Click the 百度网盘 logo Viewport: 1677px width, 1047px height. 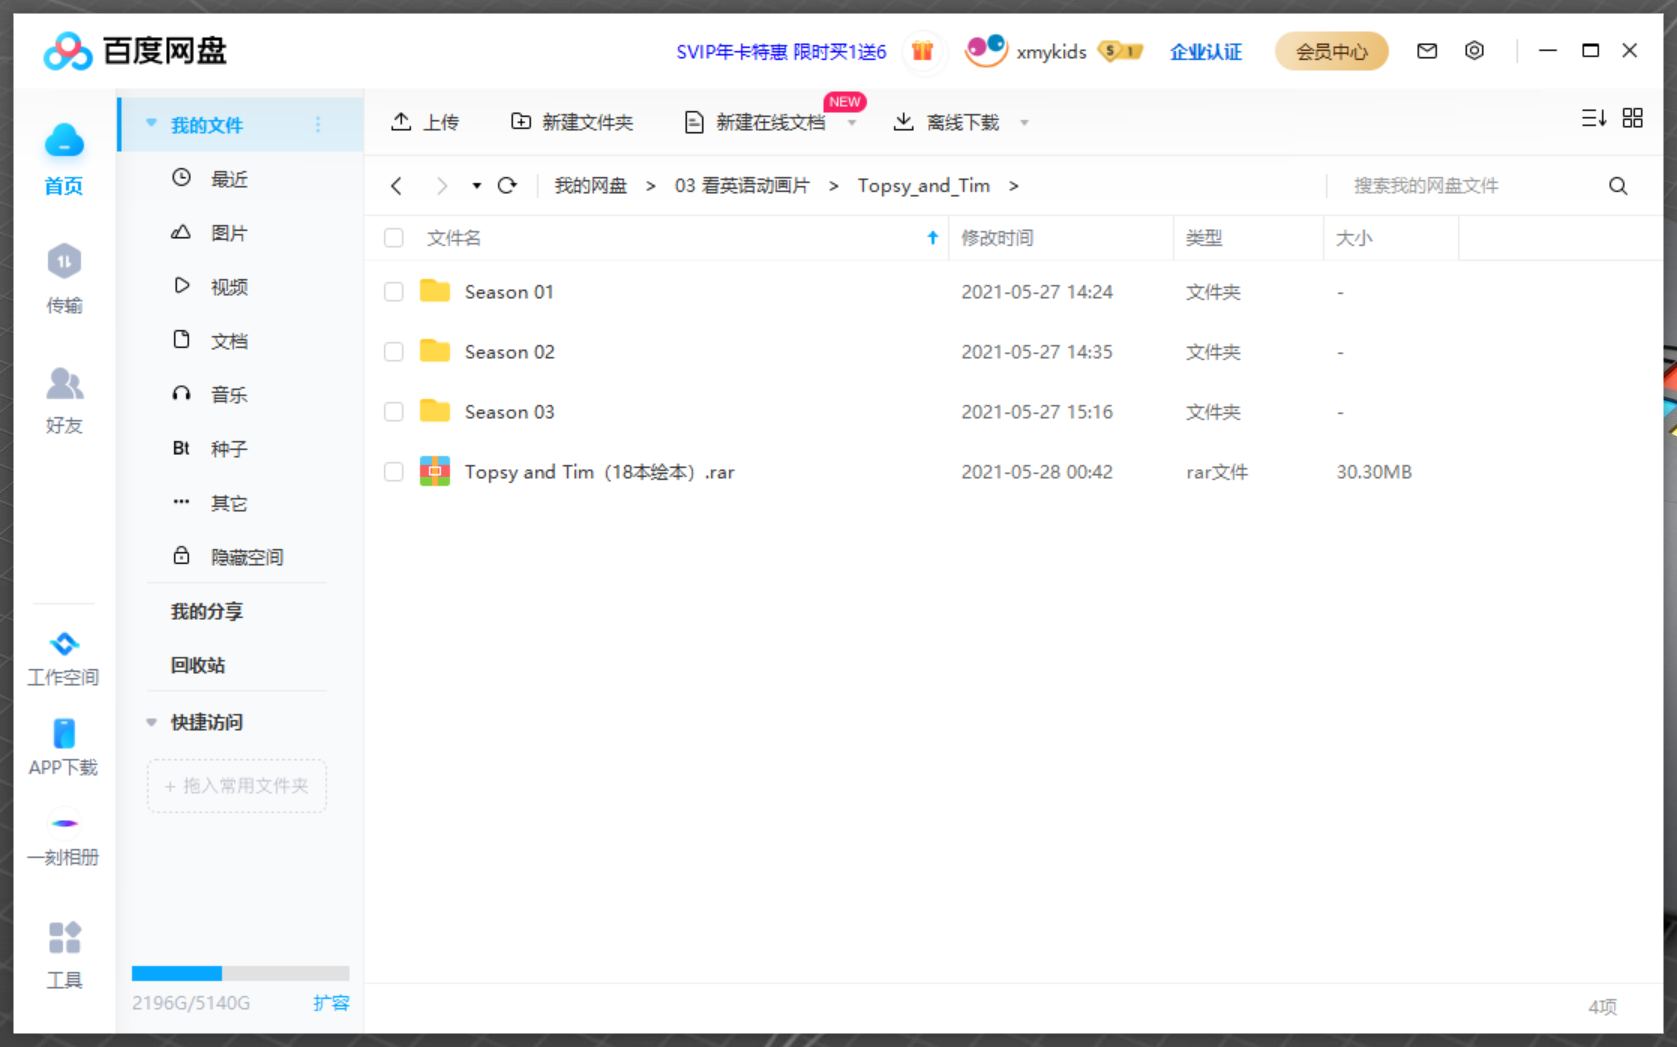(x=135, y=51)
